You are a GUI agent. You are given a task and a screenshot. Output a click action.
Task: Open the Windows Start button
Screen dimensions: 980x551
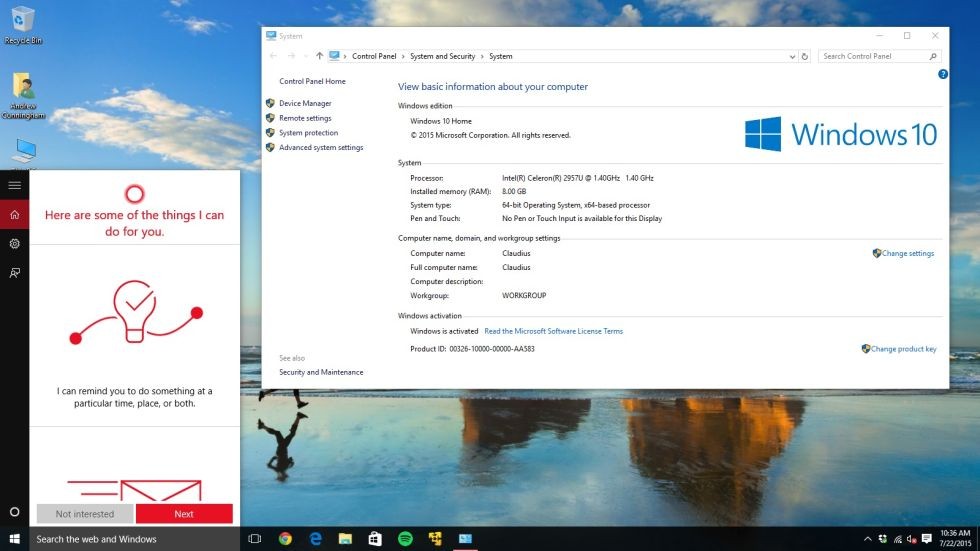click(14, 539)
